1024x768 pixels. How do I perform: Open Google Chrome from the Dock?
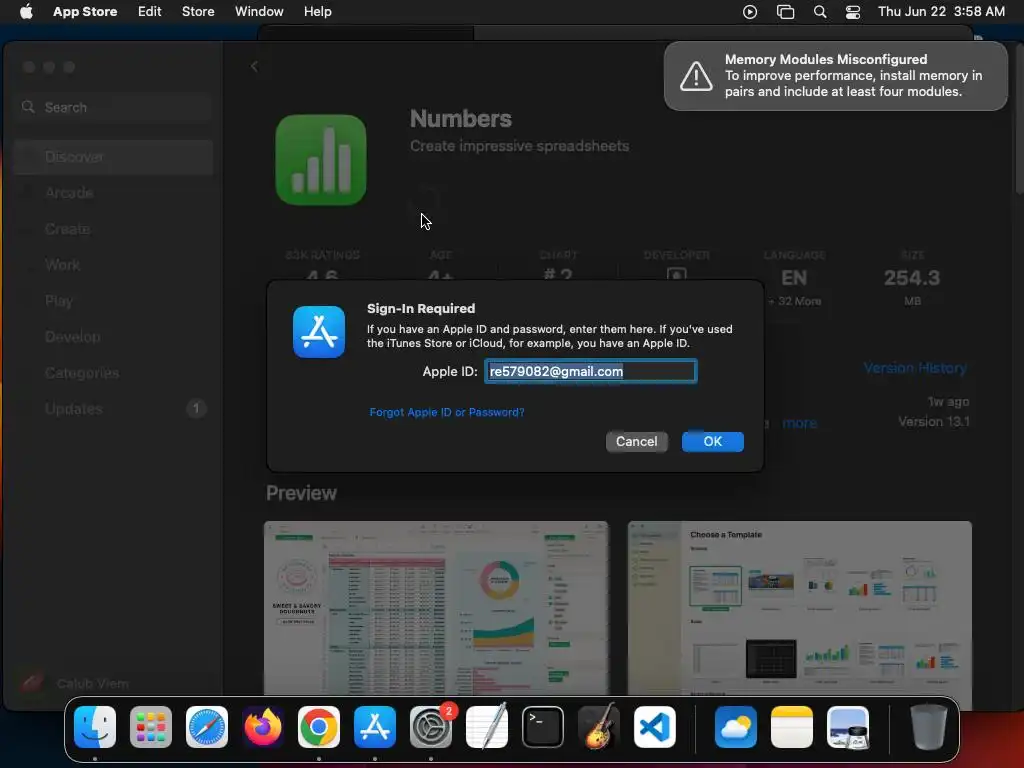(319, 727)
